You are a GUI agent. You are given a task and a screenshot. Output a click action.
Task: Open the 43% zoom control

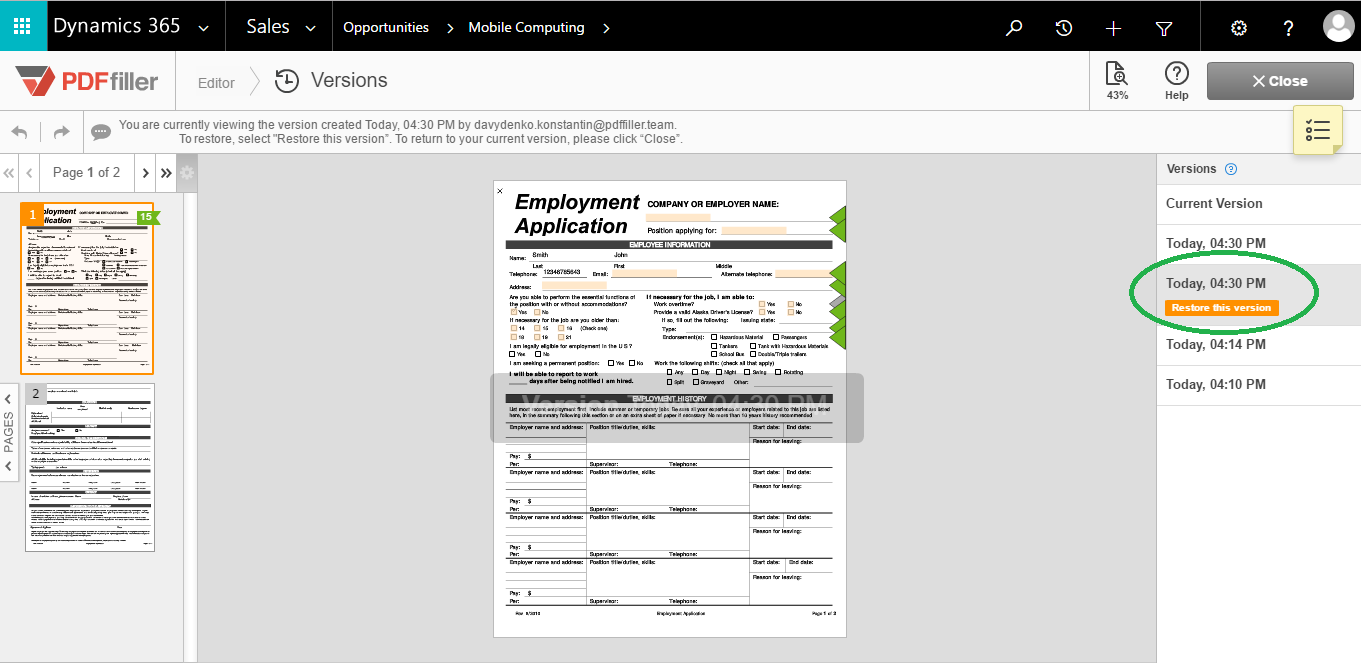coord(1117,81)
